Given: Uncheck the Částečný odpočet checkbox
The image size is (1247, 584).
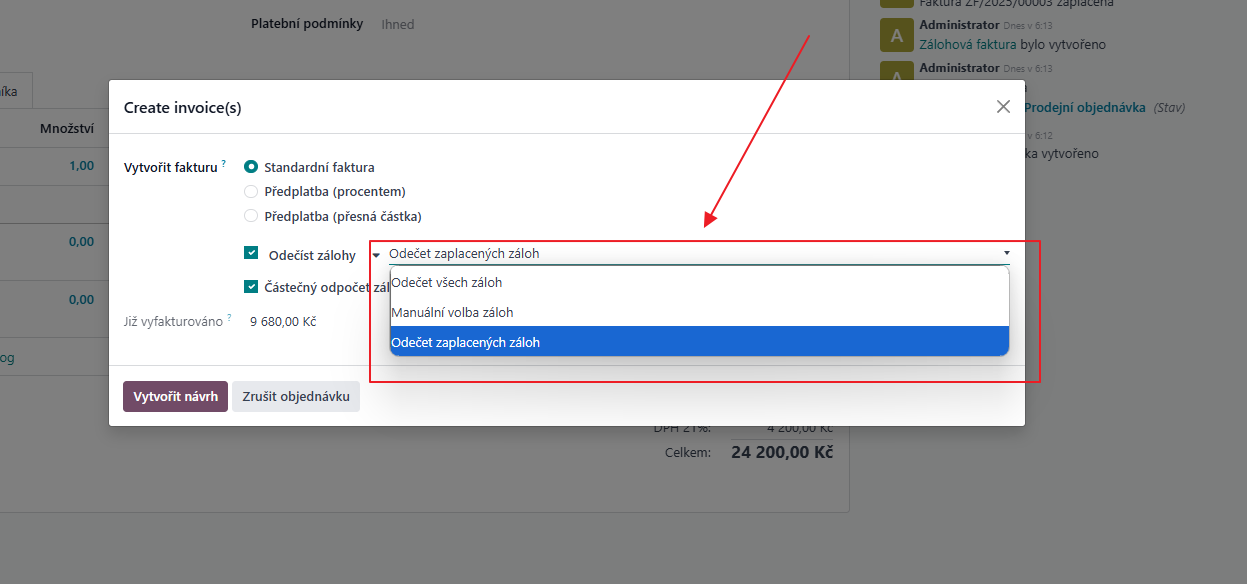Looking at the screenshot, I should click(251, 287).
